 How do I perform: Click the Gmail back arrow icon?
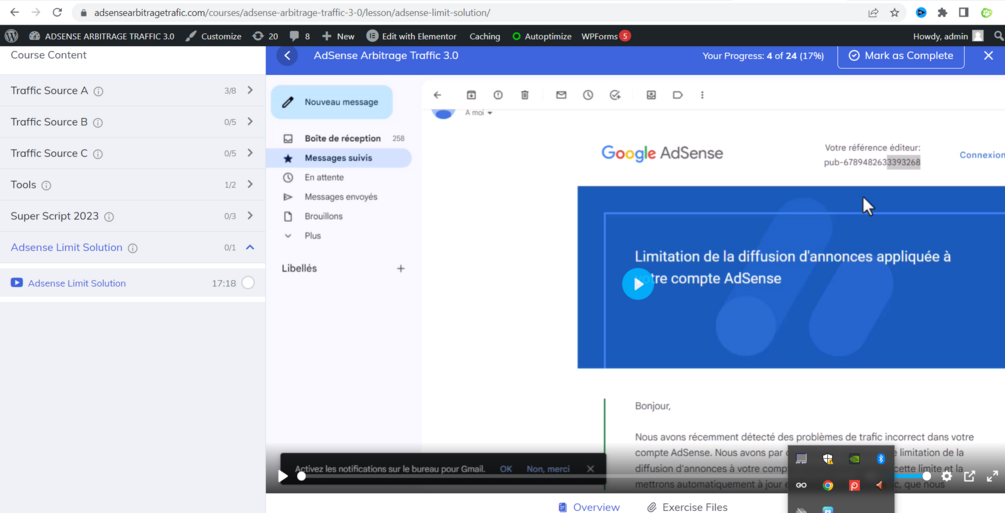438,95
